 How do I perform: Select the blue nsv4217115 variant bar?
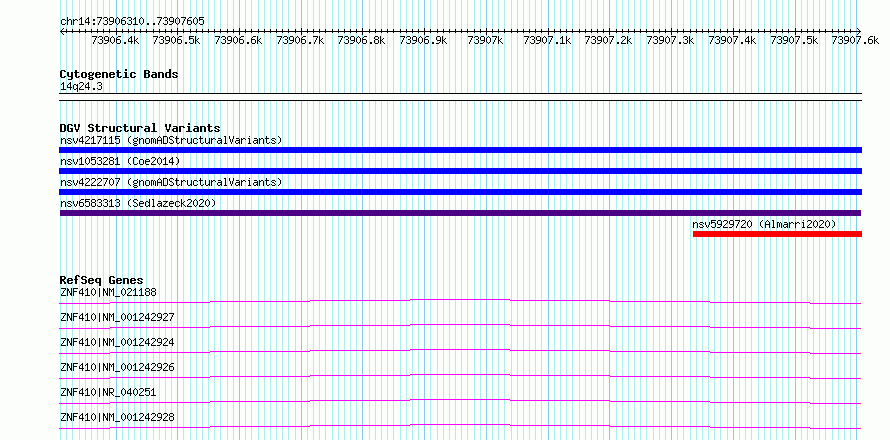coord(460,150)
